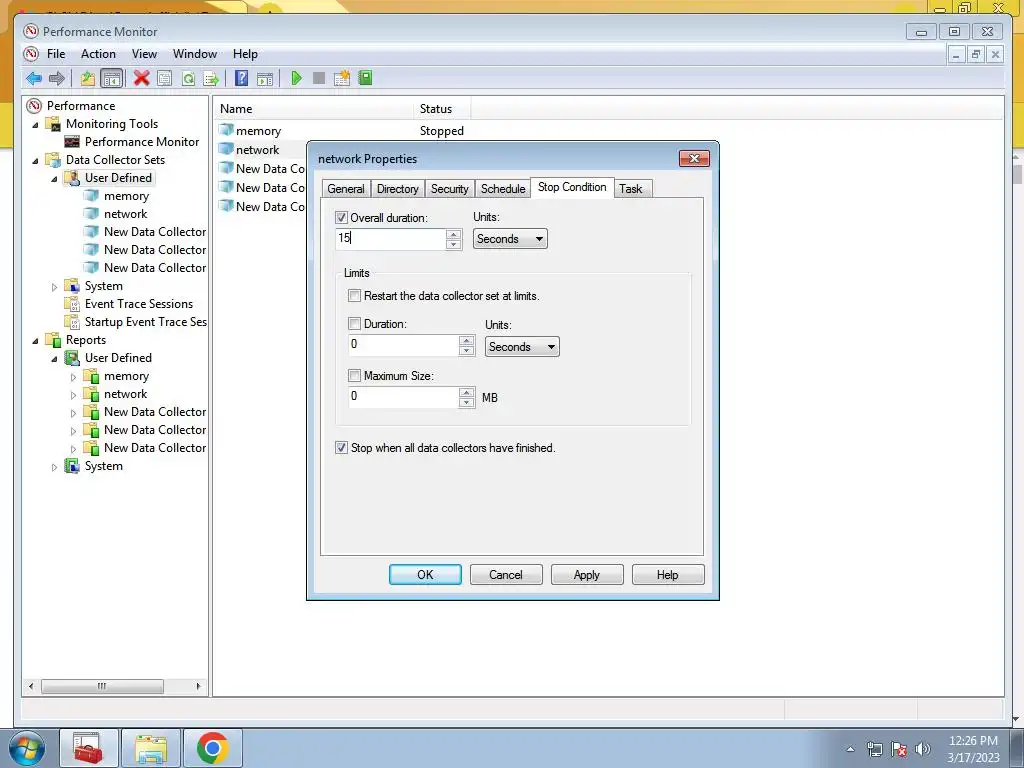Click the Forward arrow toolbar icon

[x=57, y=78]
